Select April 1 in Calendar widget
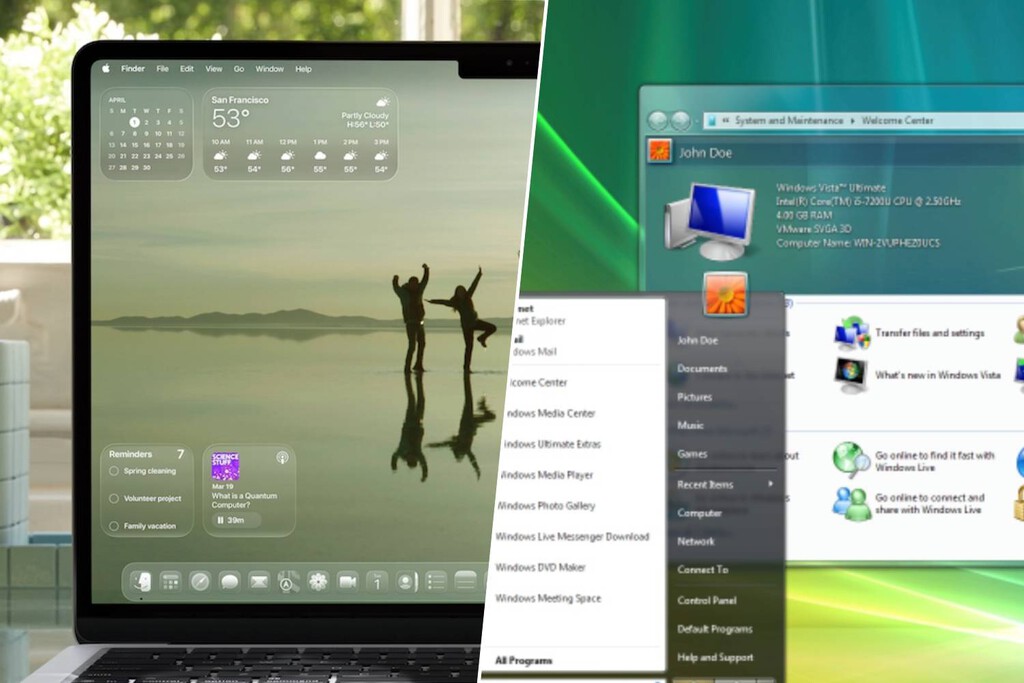 [x=134, y=122]
